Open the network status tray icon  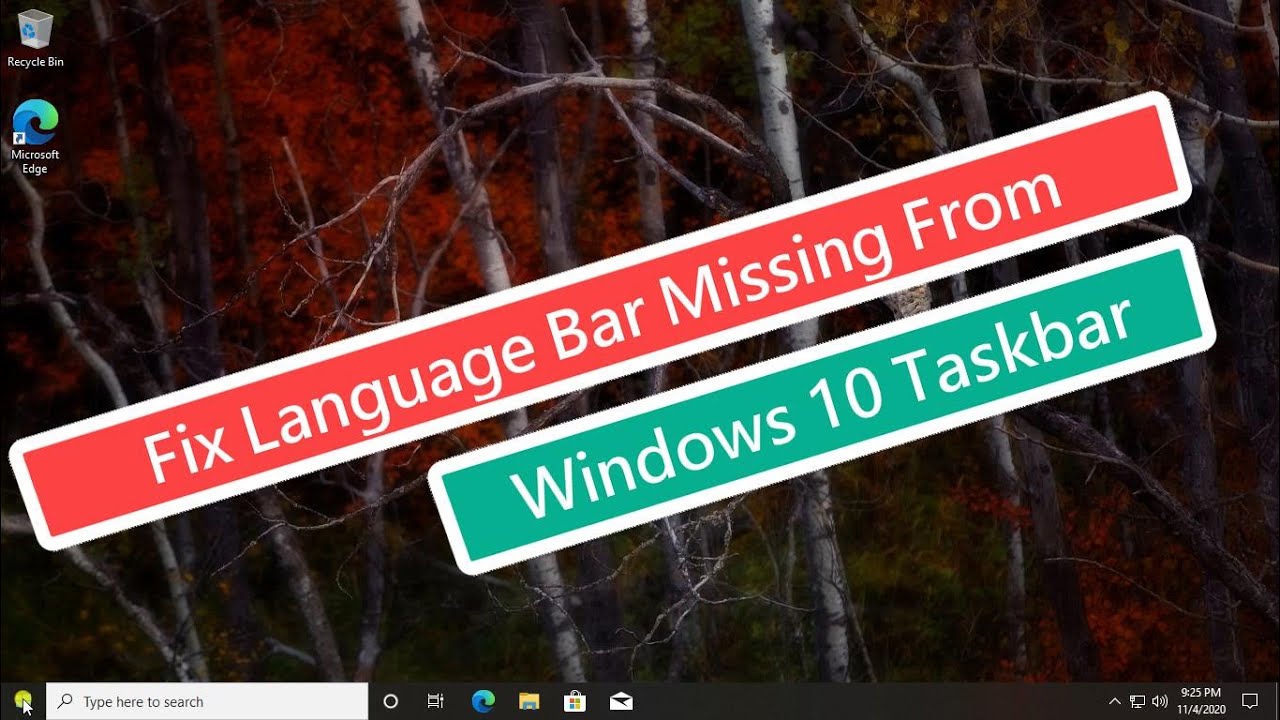tap(1138, 702)
